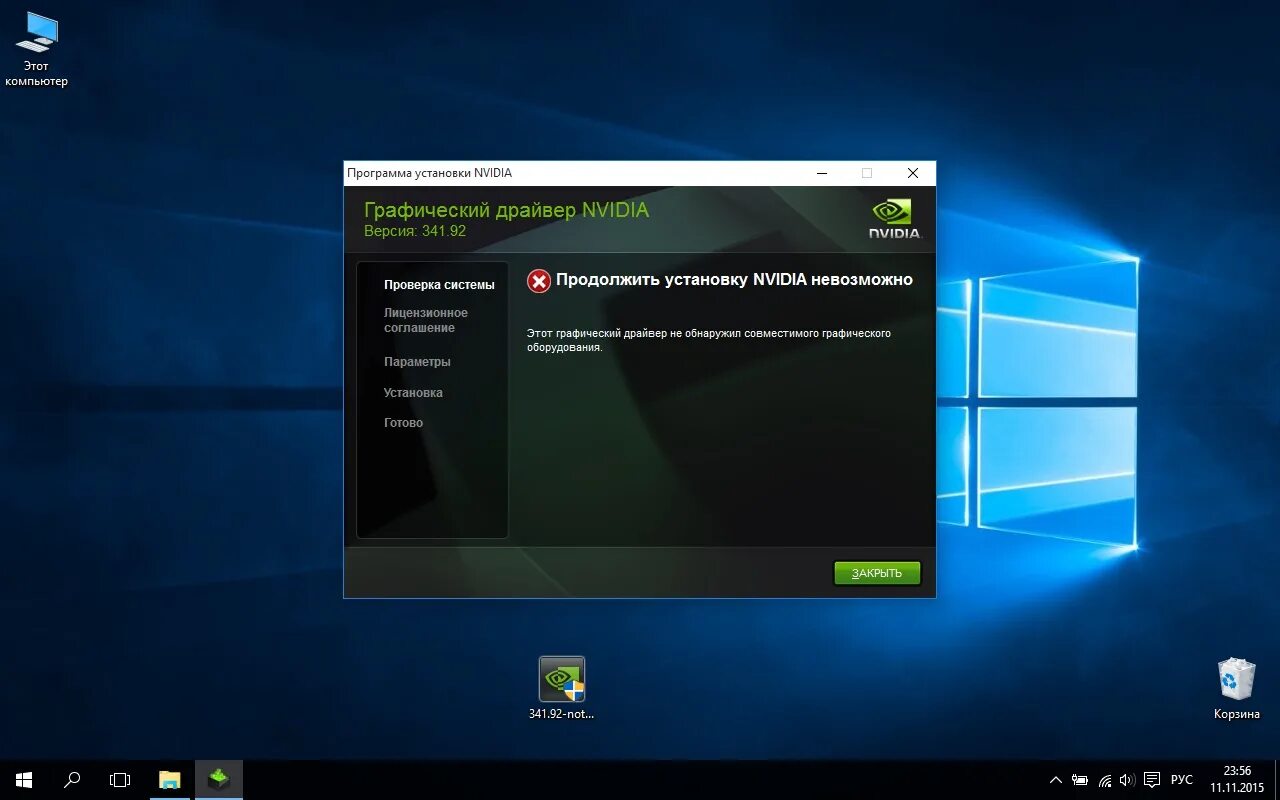
Task: Select the Проверка системы step
Action: point(439,285)
